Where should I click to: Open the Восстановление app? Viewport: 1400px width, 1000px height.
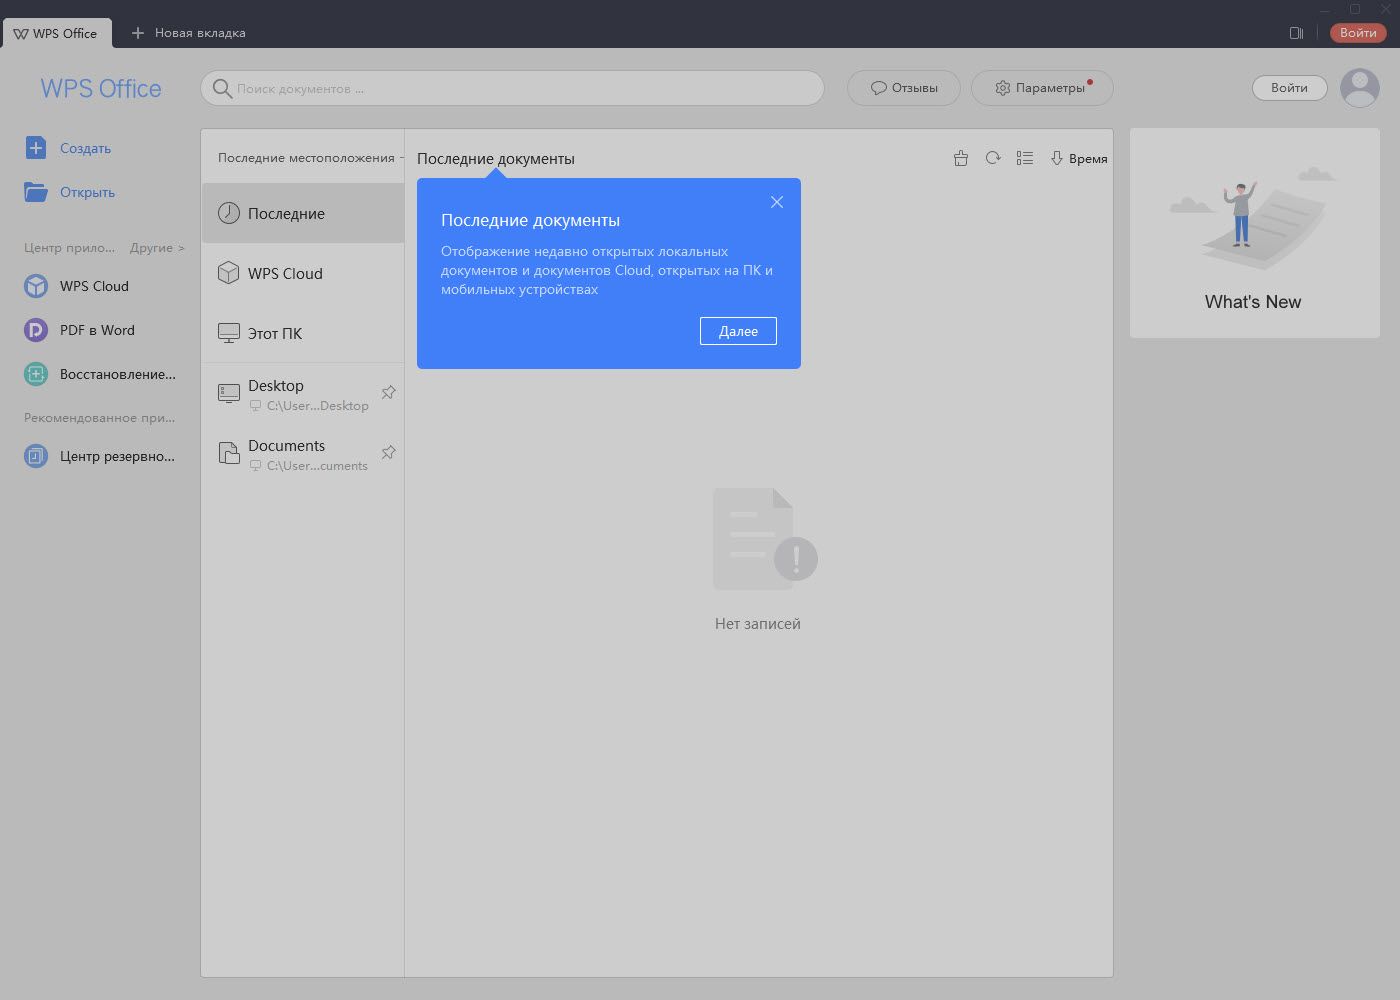click(100, 374)
